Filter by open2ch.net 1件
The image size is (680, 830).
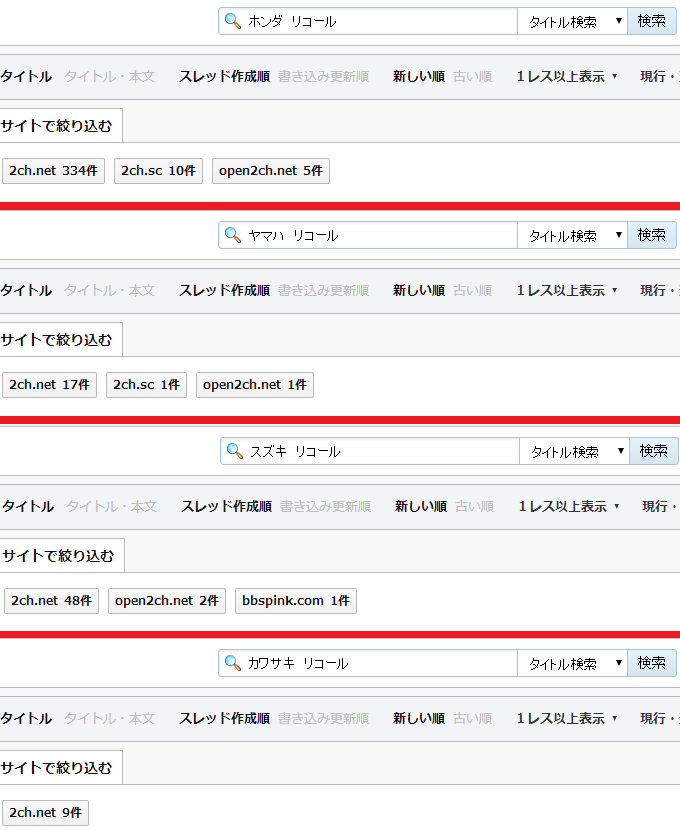pos(255,385)
